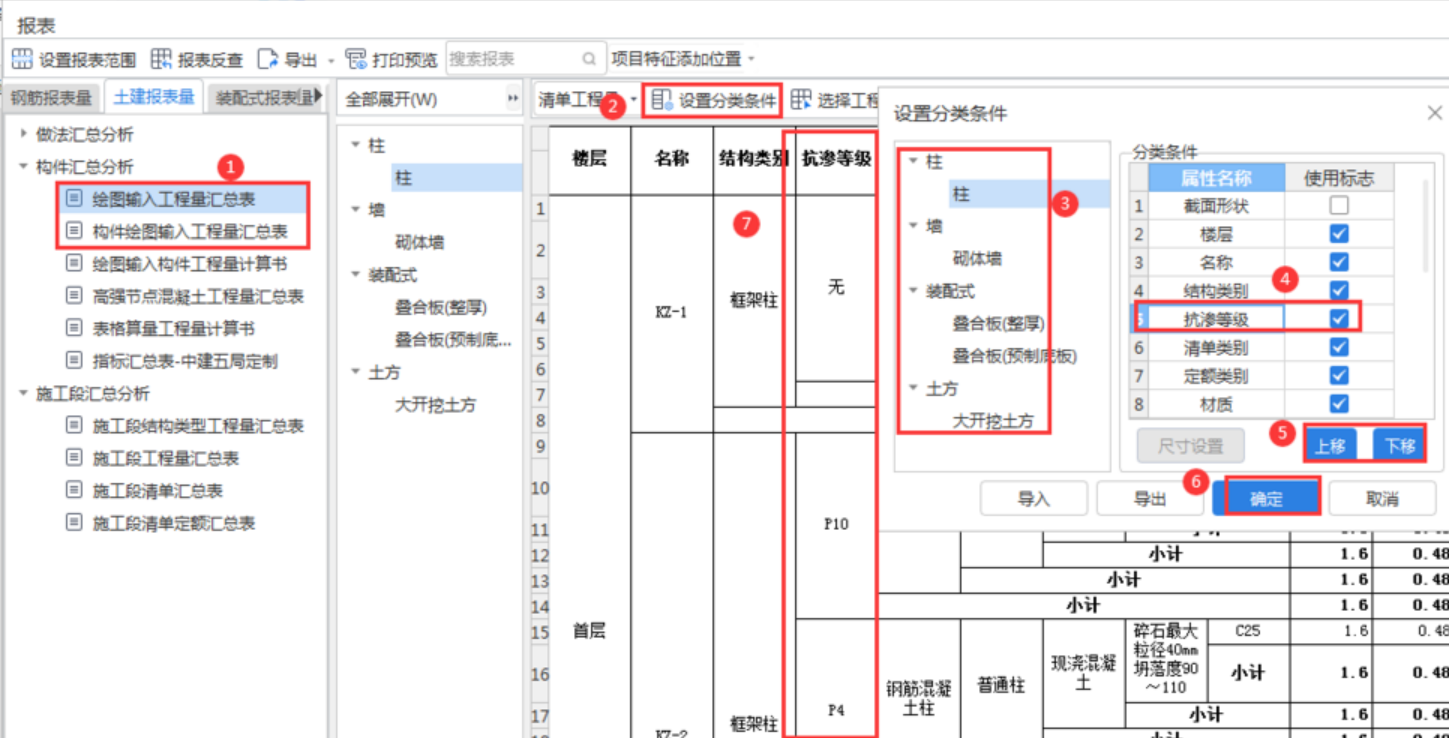The height and width of the screenshot is (738, 1449).
Task: Toggle the 抗渗等级 use-flag checkbox
Action: (x=1339, y=318)
